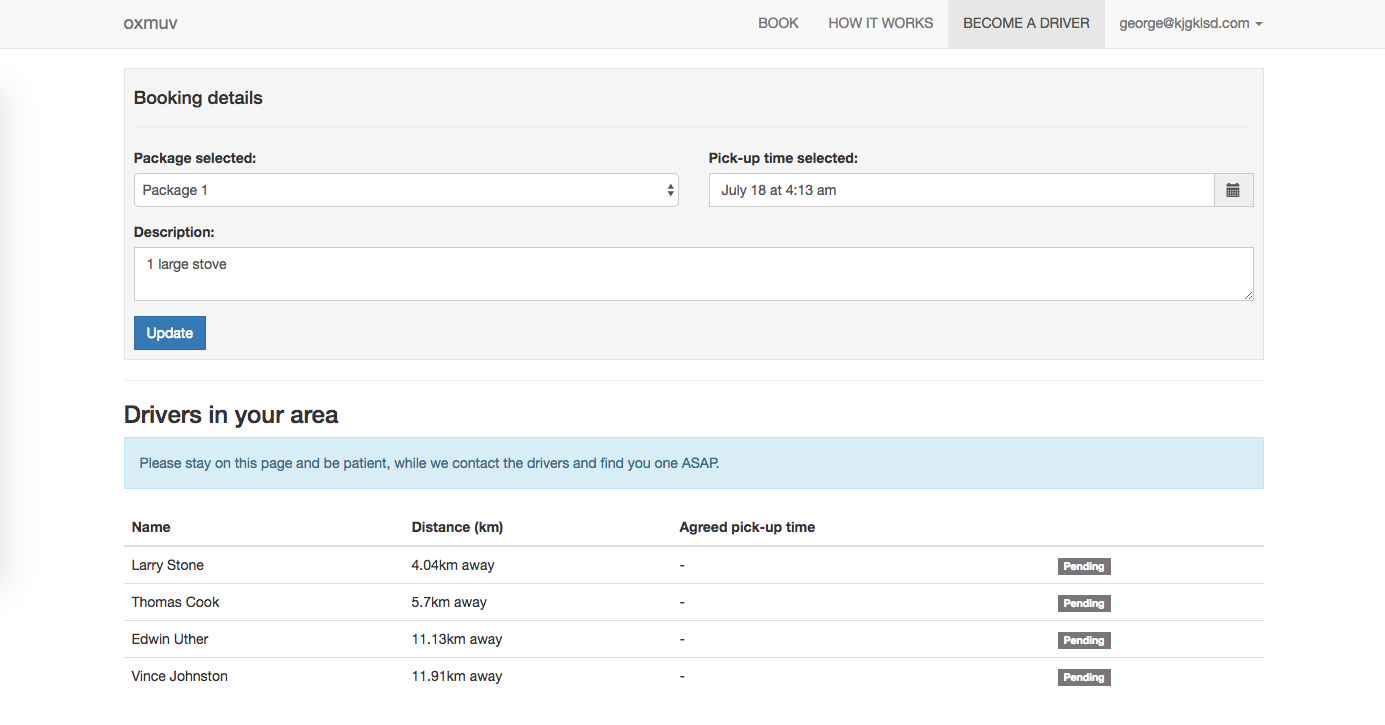This screenshot has width=1385, height=725.
Task: Click the oxmuv brand logo
Action: pyautogui.click(x=150, y=23)
